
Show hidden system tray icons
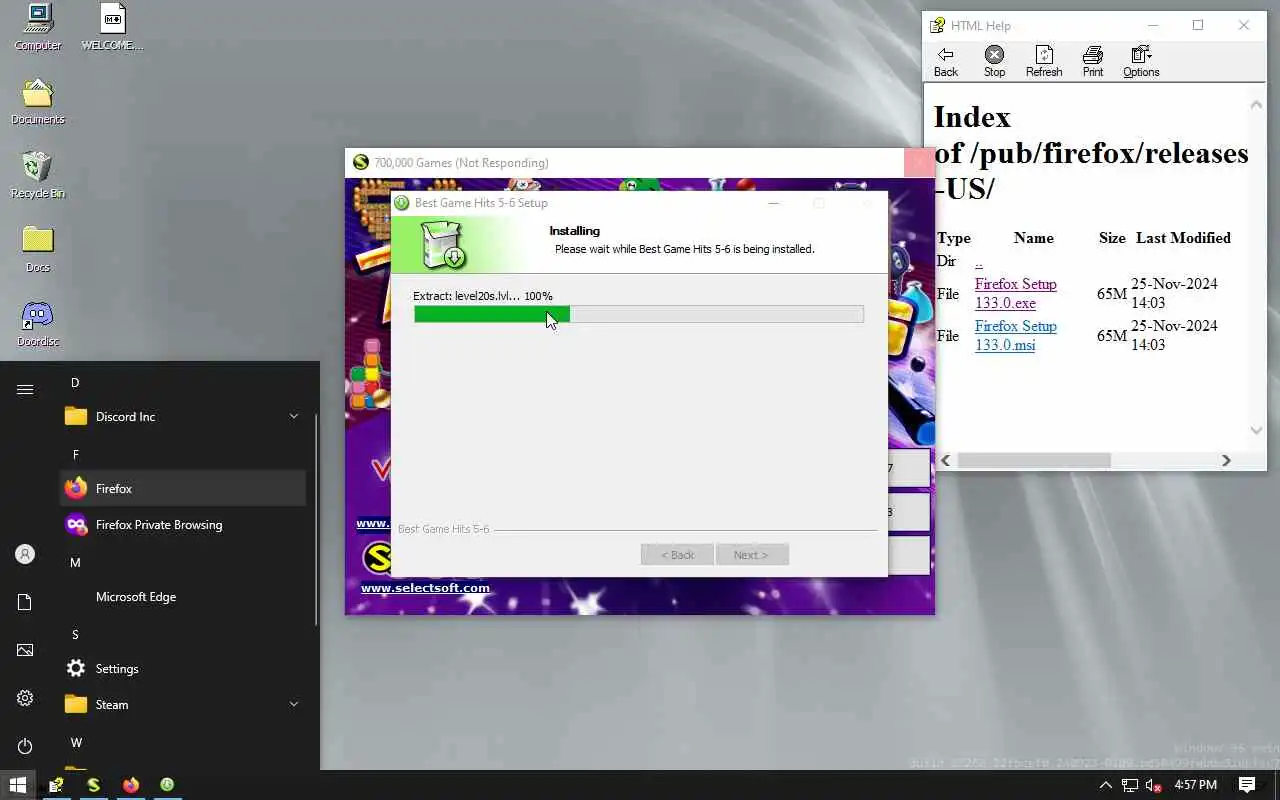[x=1105, y=785]
